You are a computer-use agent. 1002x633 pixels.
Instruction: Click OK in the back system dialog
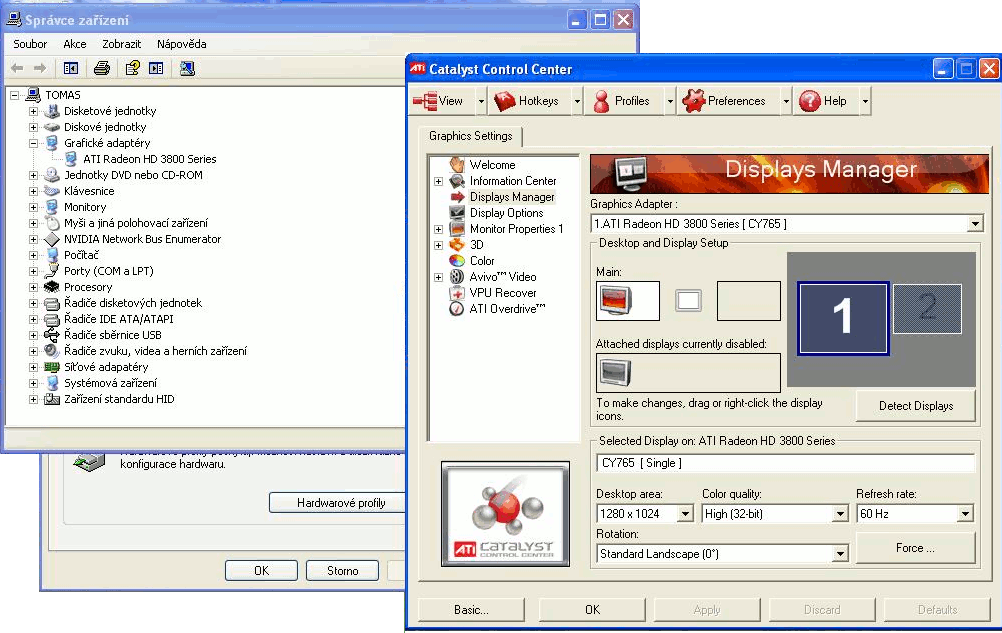click(261, 570)
